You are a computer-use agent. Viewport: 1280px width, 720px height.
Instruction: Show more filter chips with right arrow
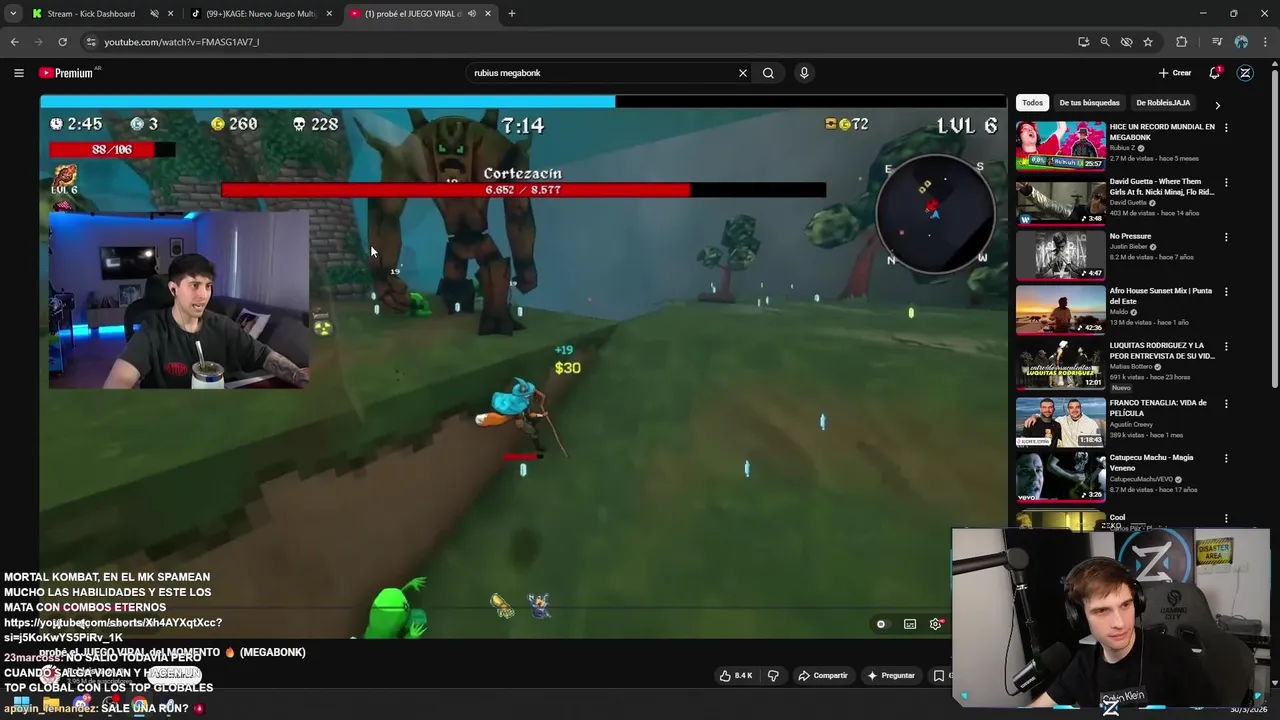tap(1217, 104)
